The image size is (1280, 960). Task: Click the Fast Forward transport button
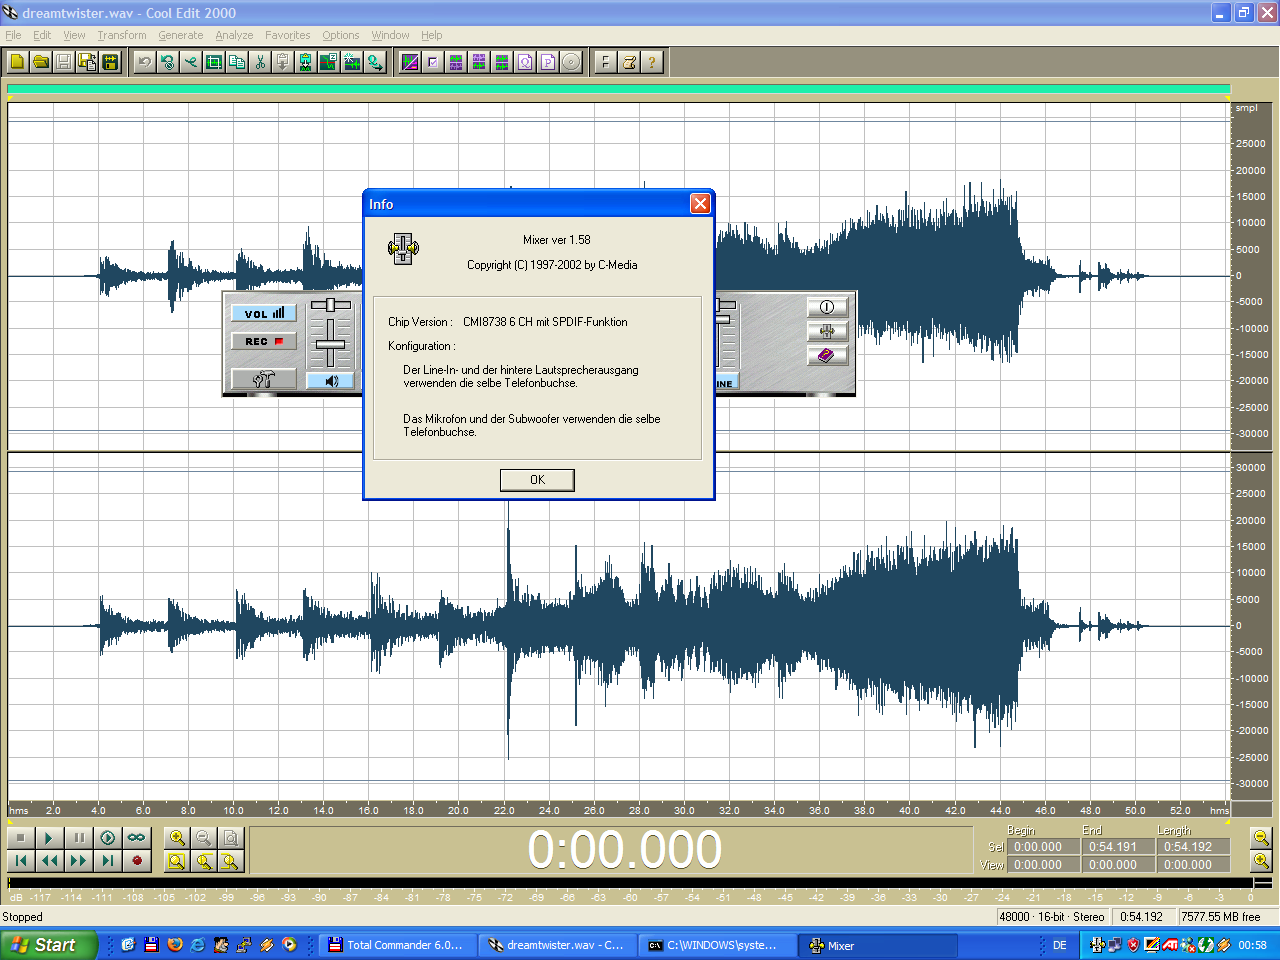78,861
